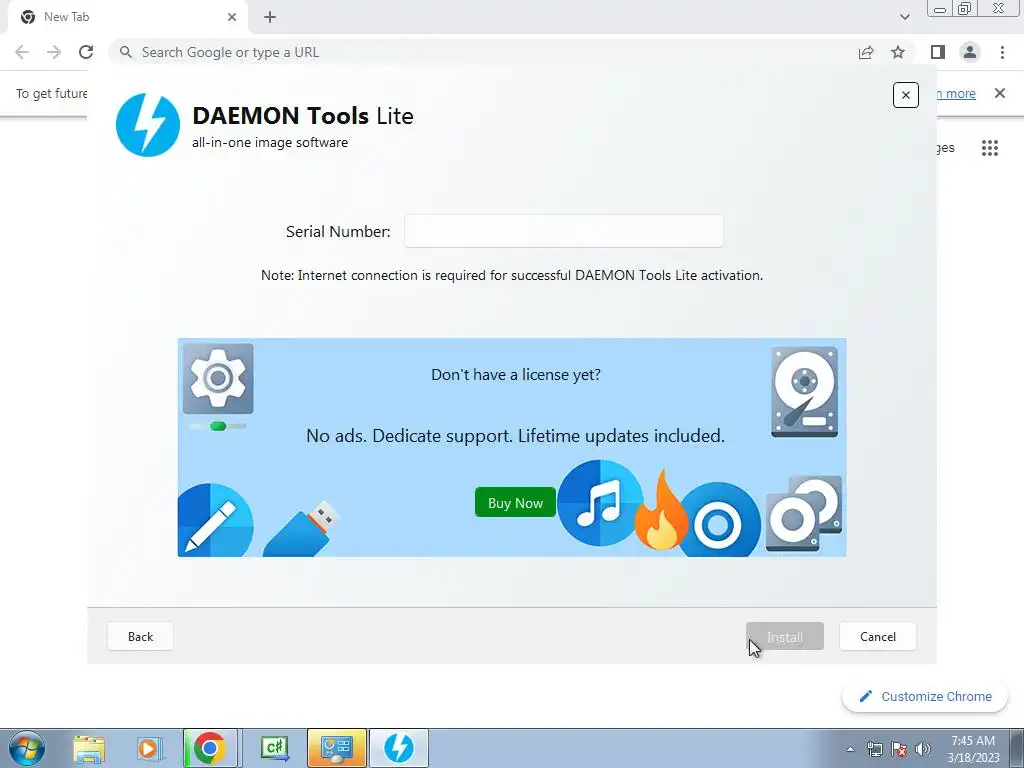Click the pencil edit icon in banner
Image resolution: width=1024 pixels, height=768 pixels.
(214, 520)
